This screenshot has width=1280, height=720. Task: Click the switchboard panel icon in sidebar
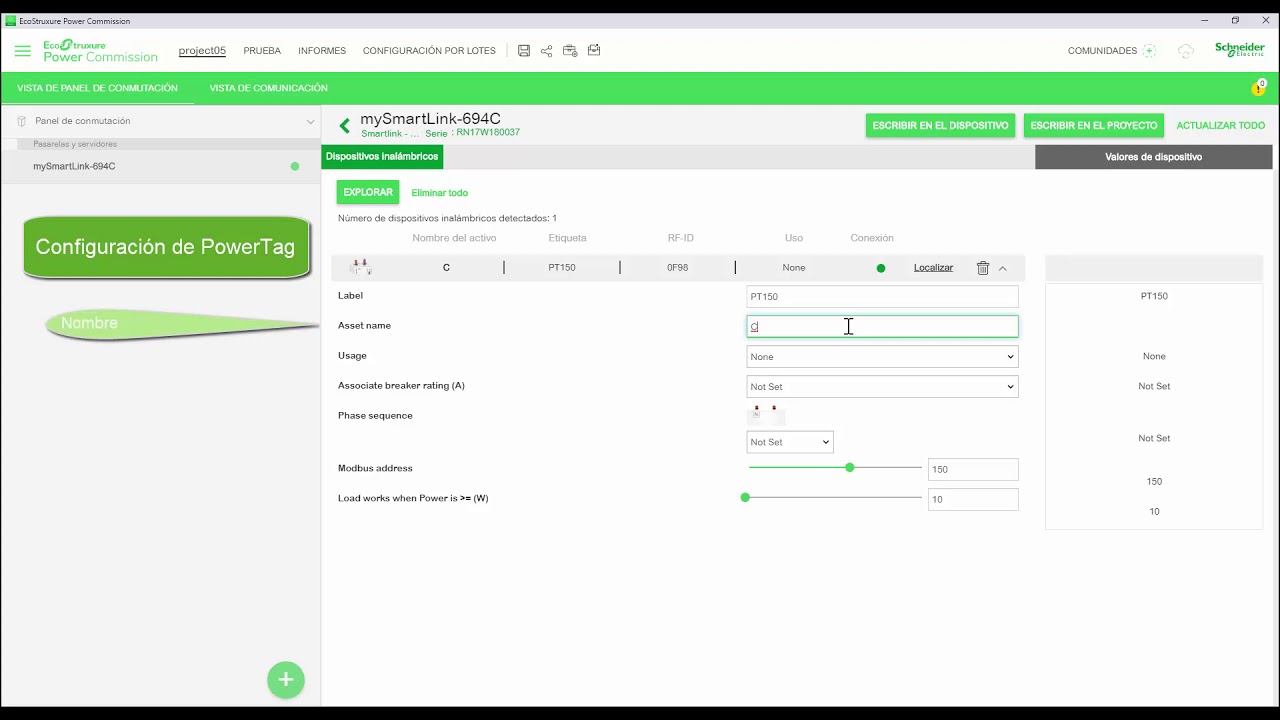coord(21,121)
